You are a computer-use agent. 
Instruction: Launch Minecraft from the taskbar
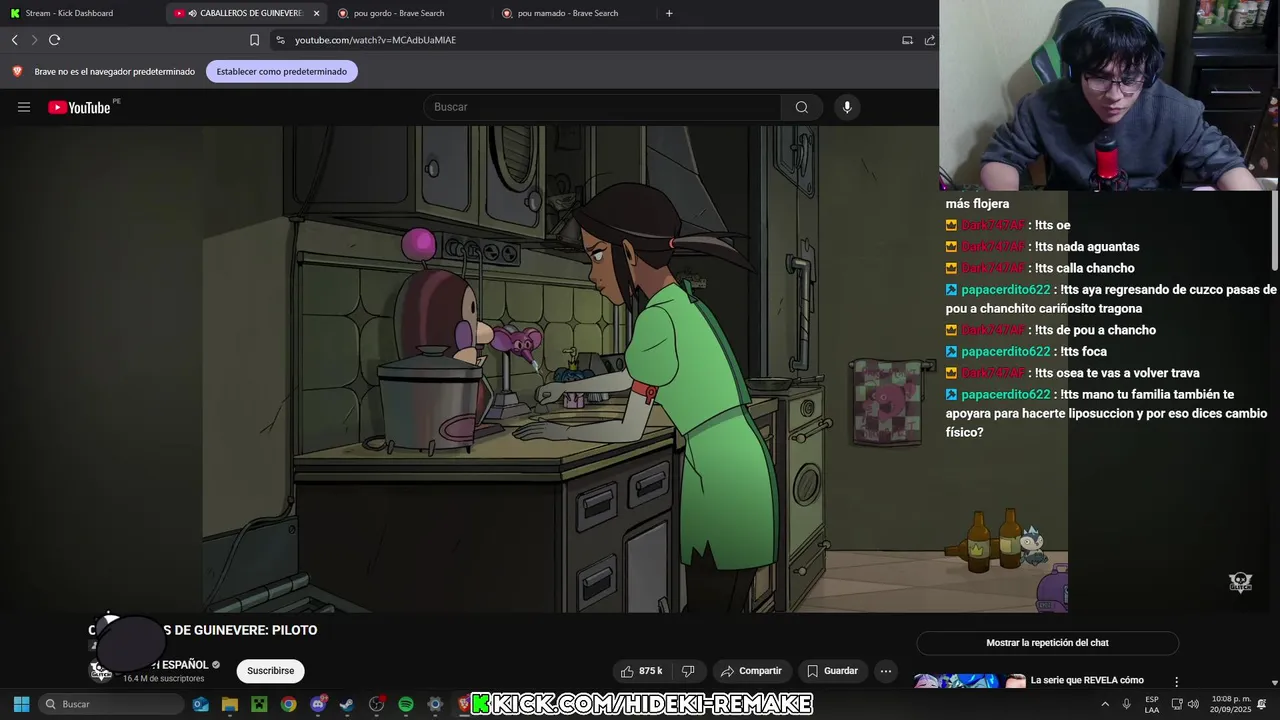[259, 704]
